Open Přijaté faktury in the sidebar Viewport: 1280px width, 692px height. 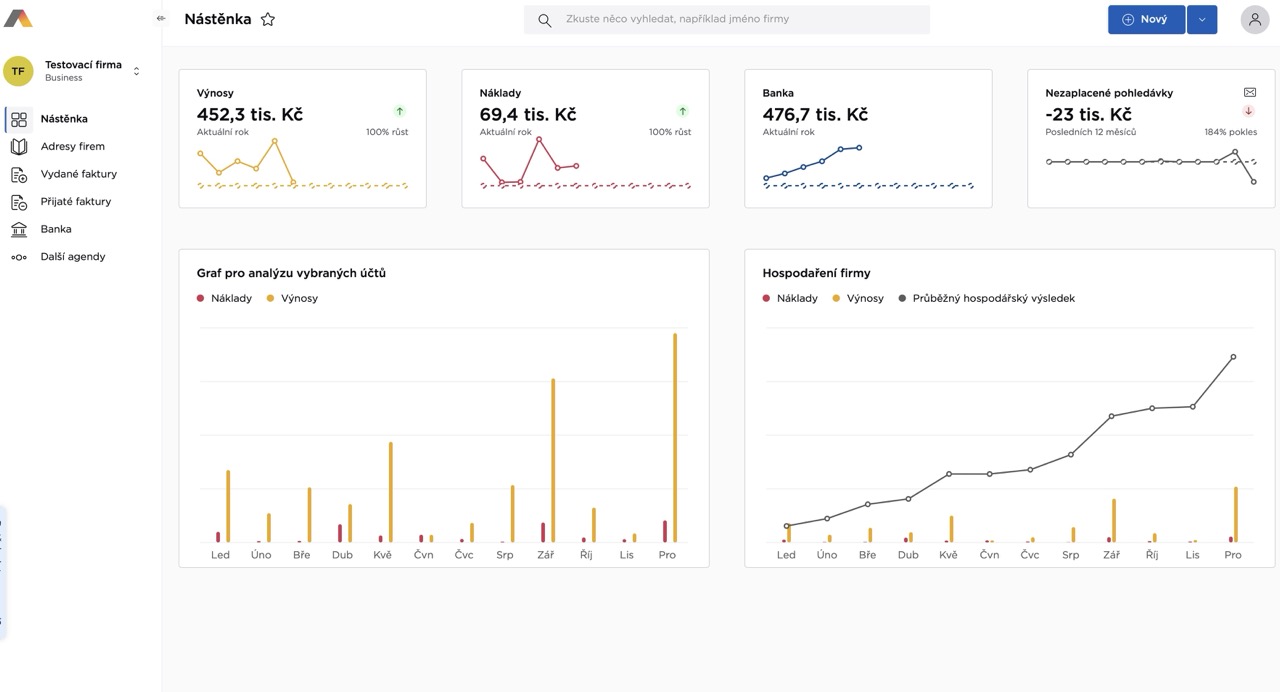tap(75, 202)
